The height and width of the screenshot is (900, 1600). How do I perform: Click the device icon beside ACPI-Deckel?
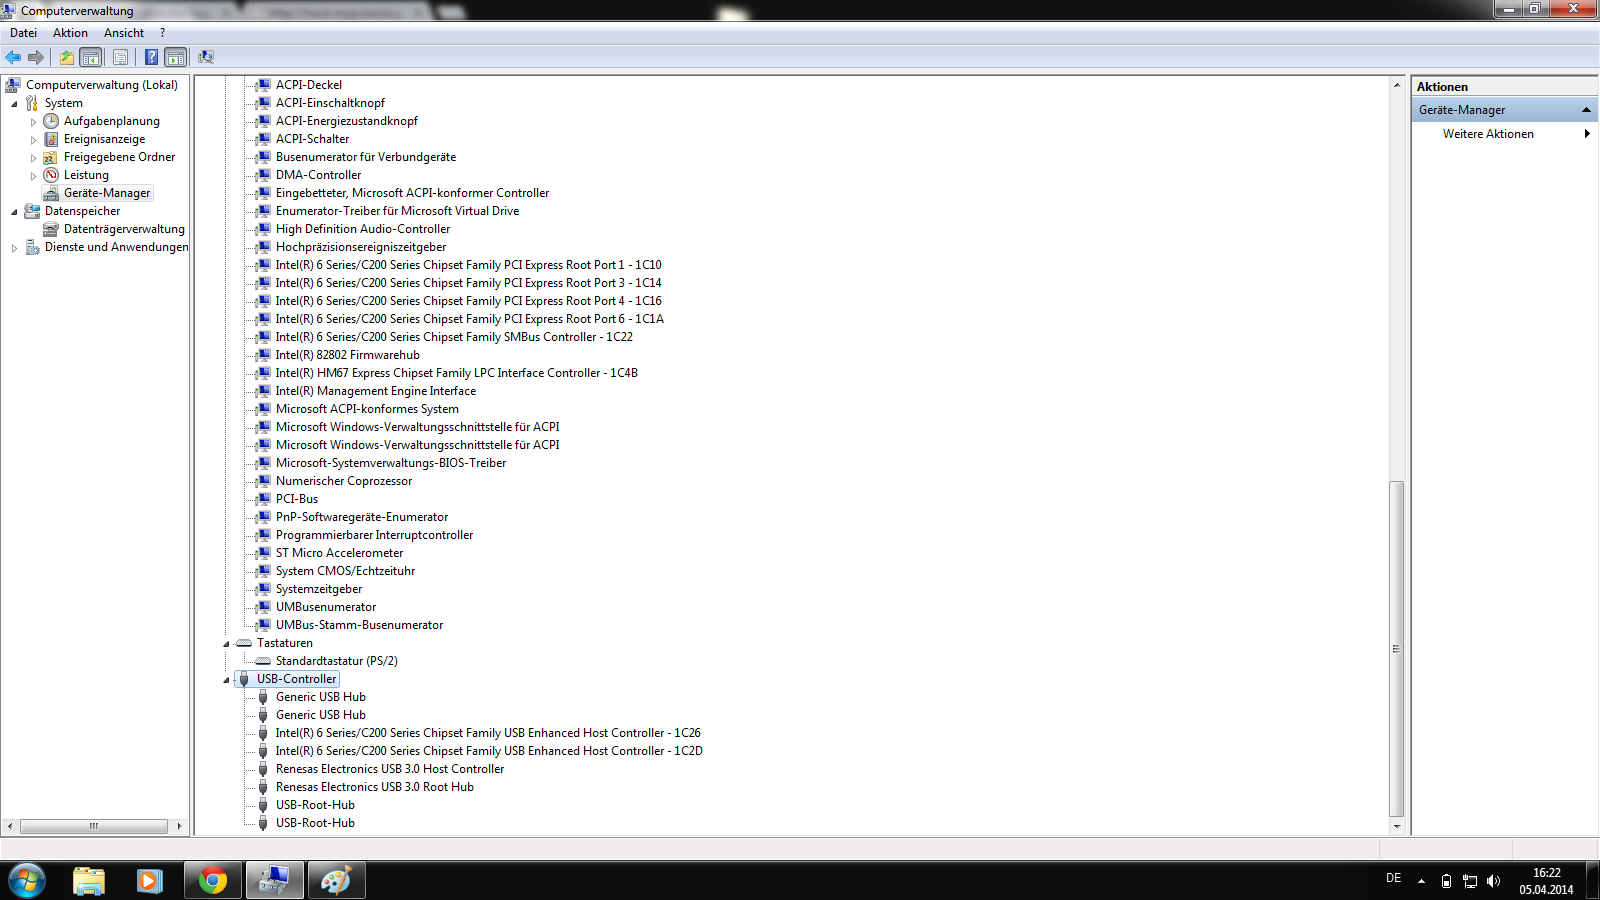pyautogui.click(x=264, y=85)
